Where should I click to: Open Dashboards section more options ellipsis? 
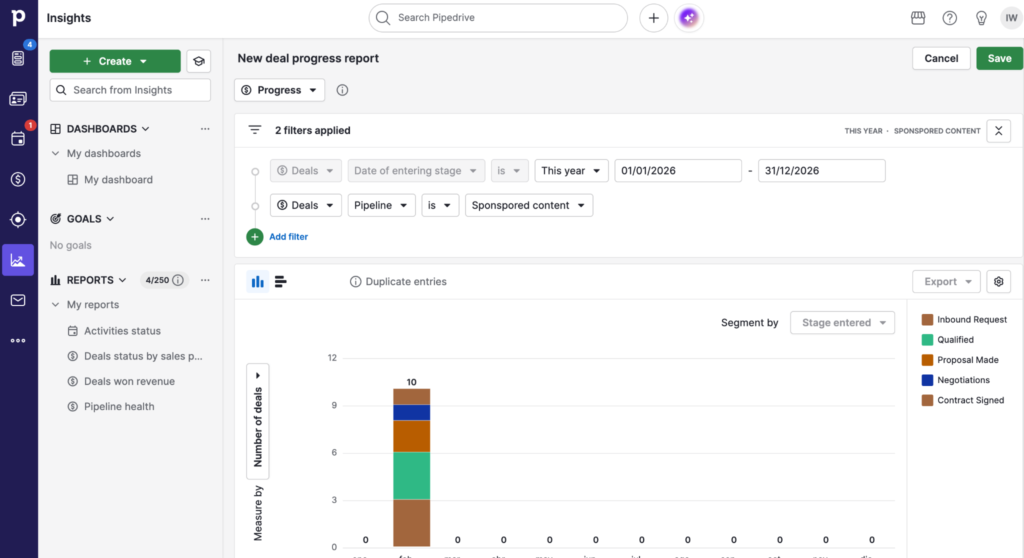[205, 129]
